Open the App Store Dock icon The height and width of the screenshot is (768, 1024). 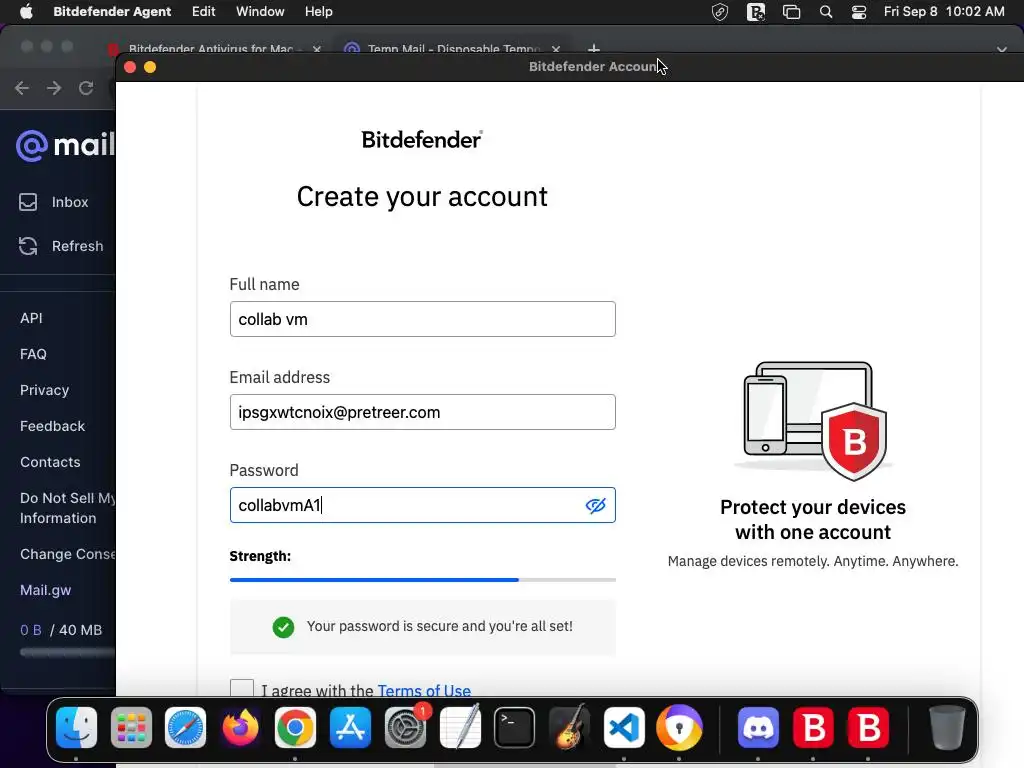click(350, 727)
